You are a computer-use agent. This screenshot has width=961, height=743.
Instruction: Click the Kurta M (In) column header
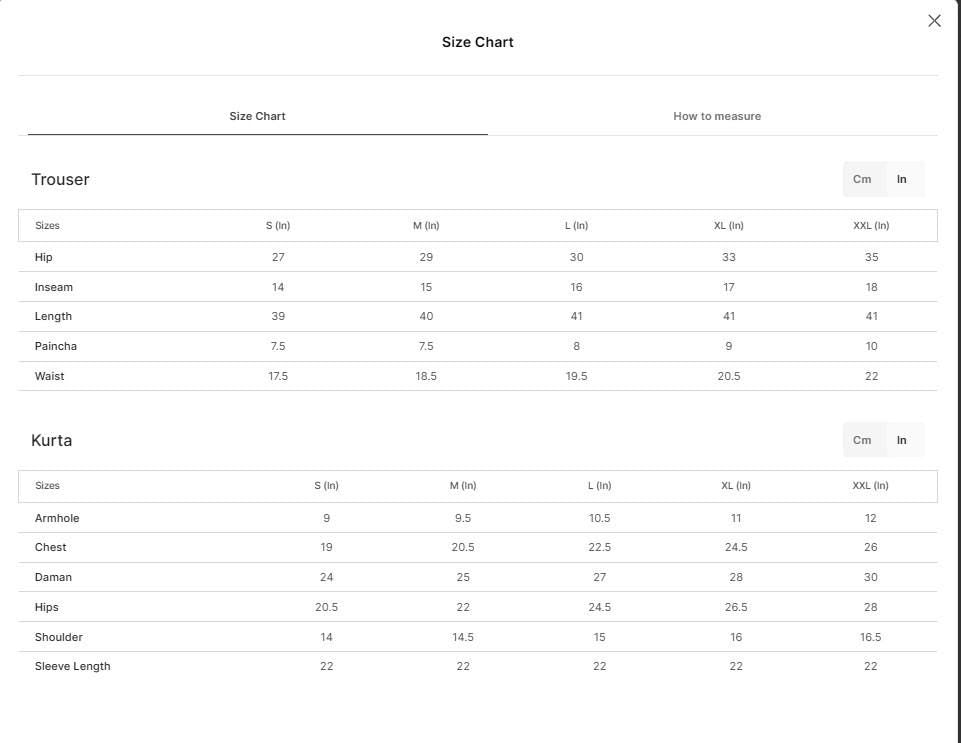point(463,486)
